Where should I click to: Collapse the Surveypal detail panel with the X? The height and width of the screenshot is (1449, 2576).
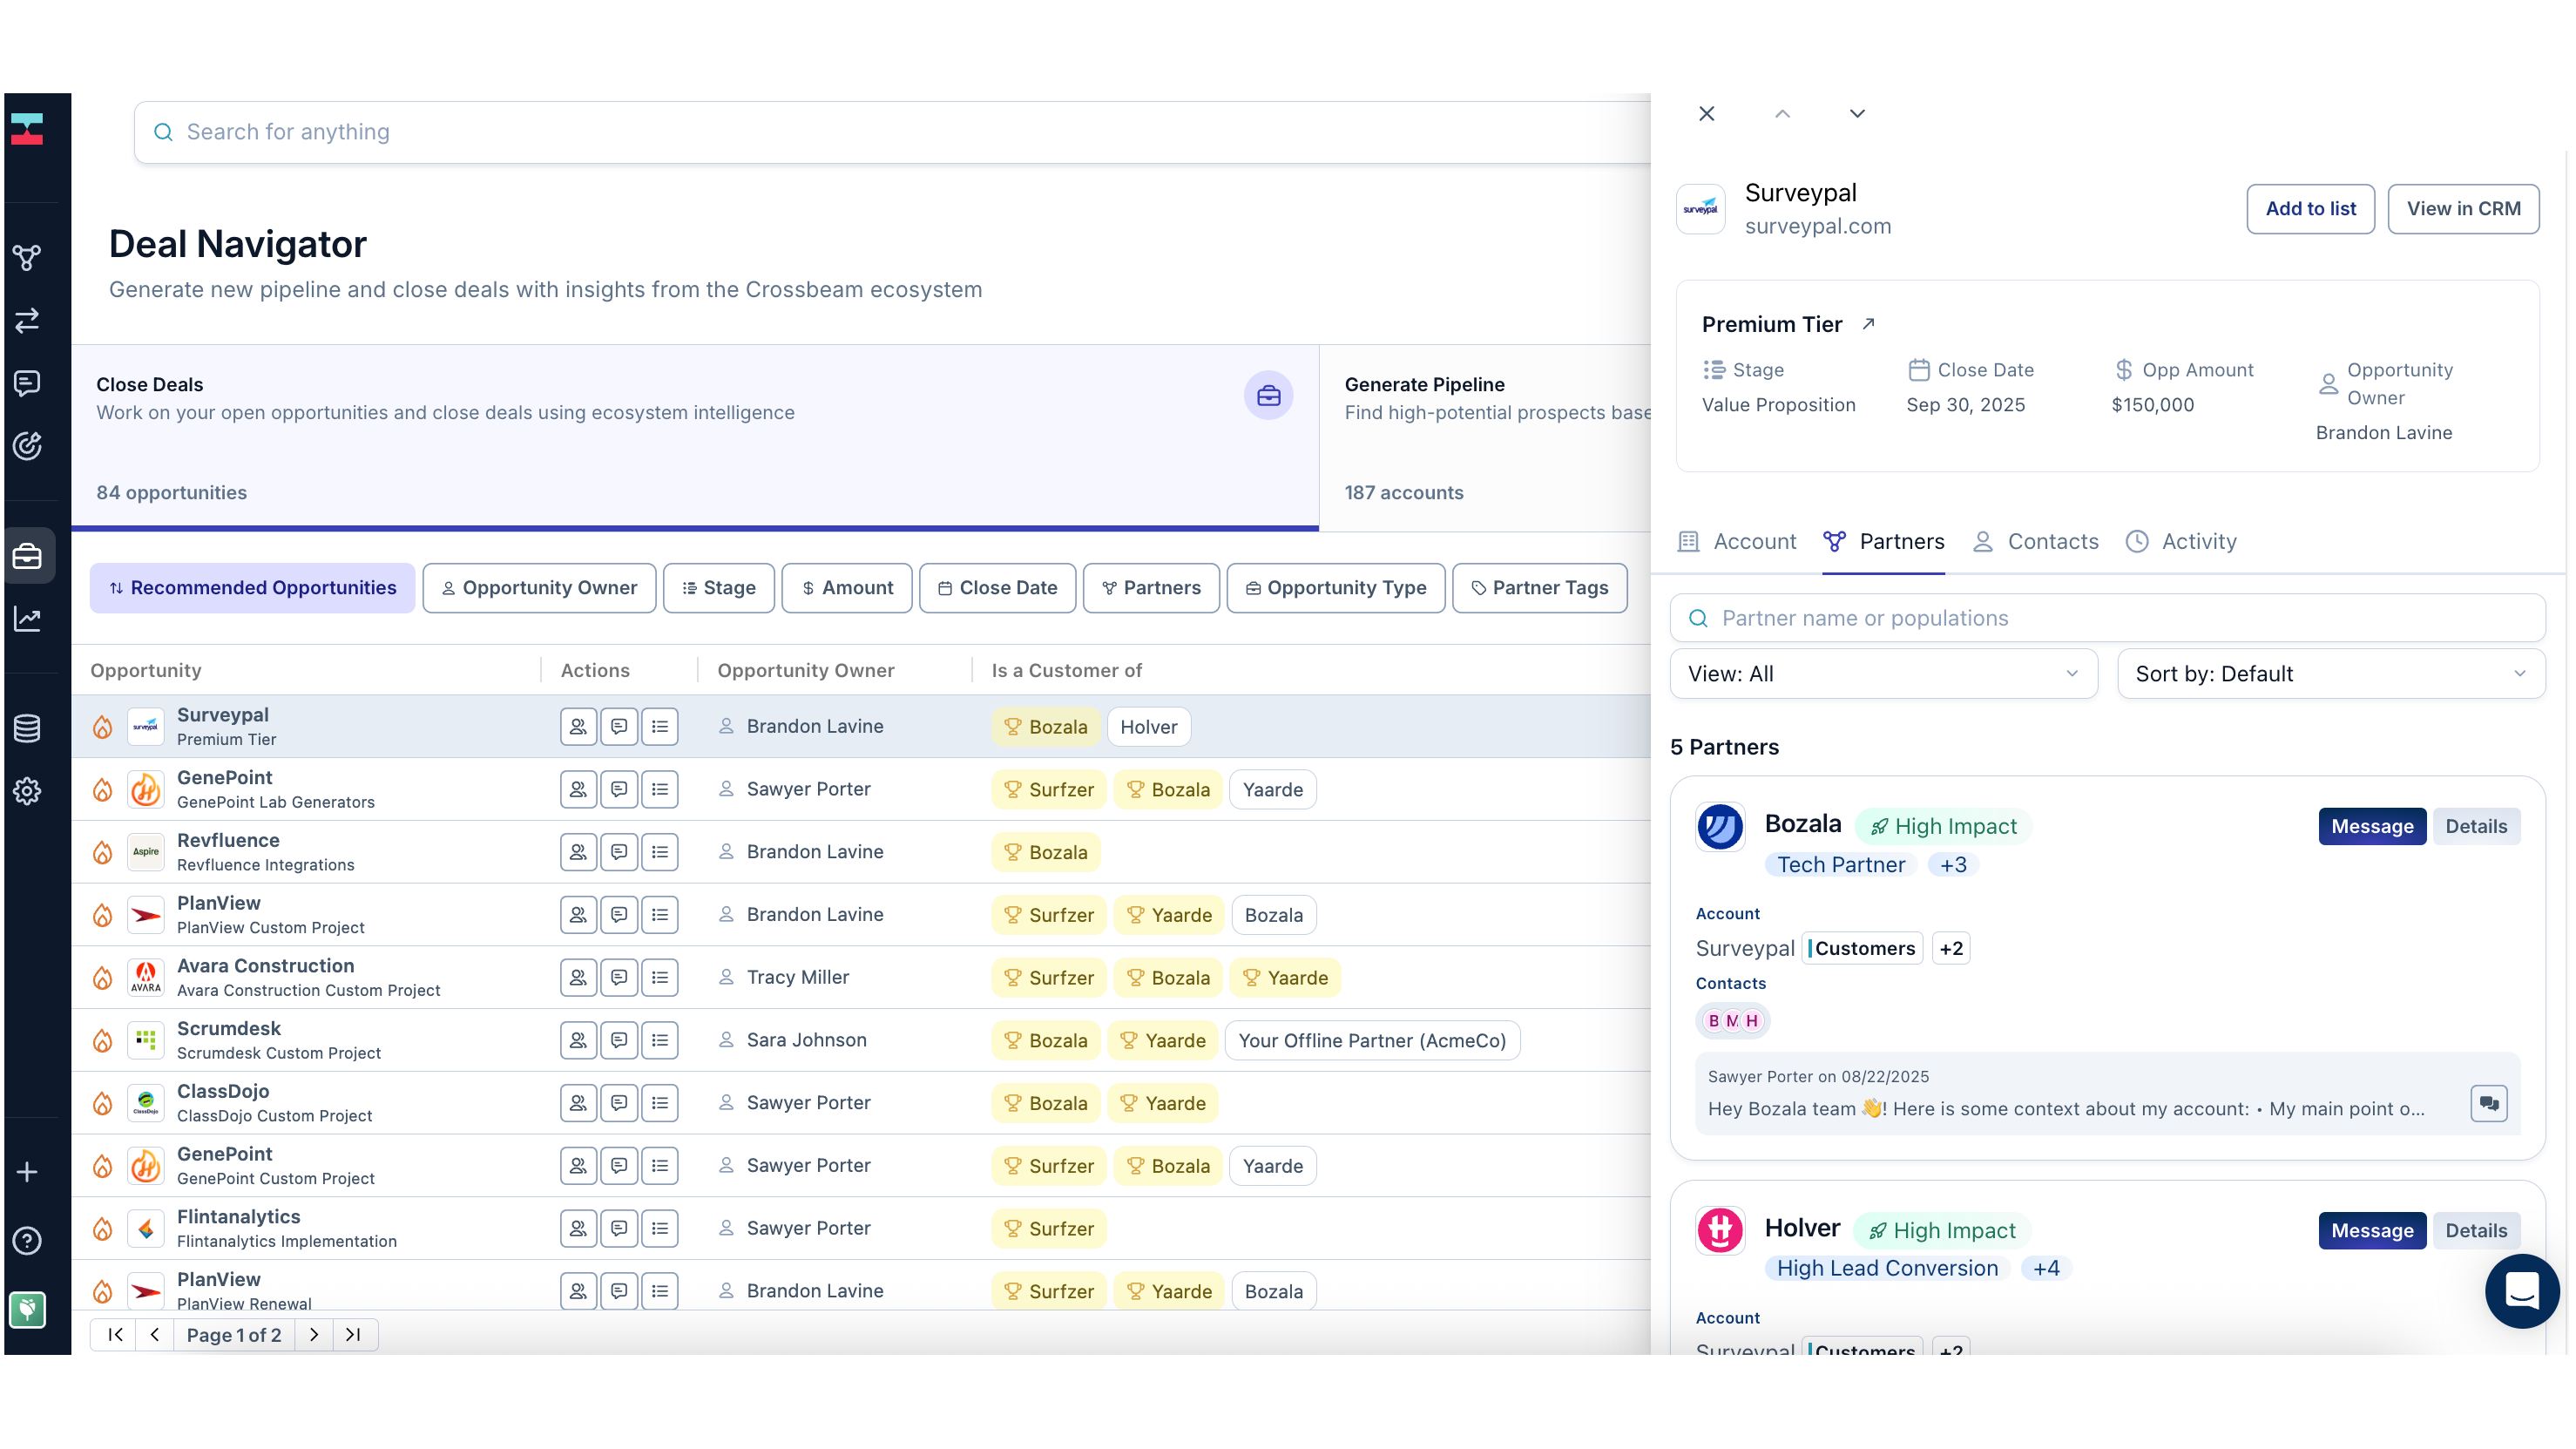tap(1706, 113)
